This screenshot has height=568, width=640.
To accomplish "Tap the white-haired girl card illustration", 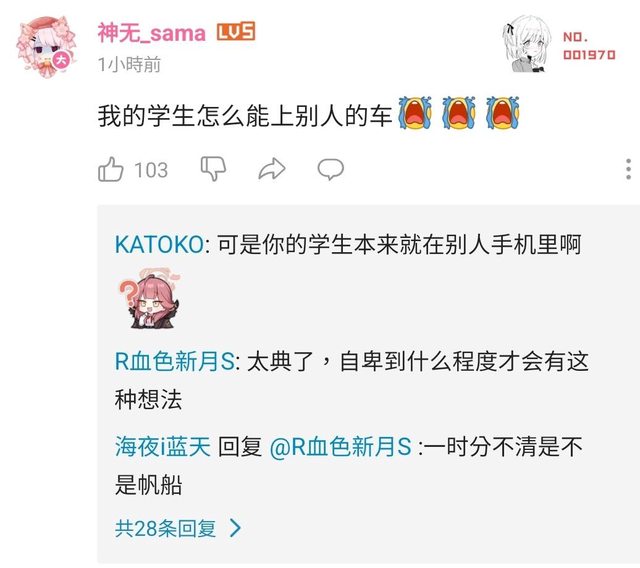I will tap(527, 44).
